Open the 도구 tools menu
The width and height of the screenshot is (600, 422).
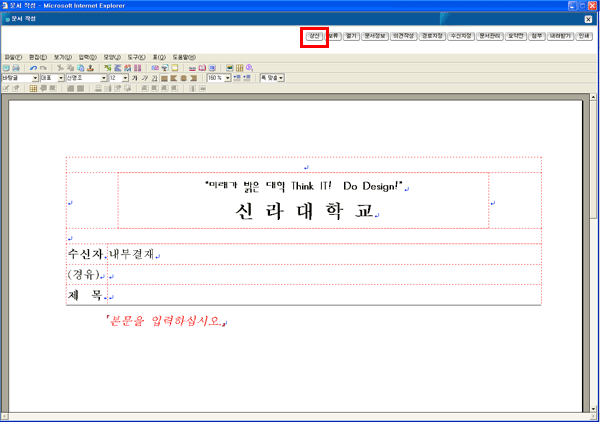[x=137, y=57]
